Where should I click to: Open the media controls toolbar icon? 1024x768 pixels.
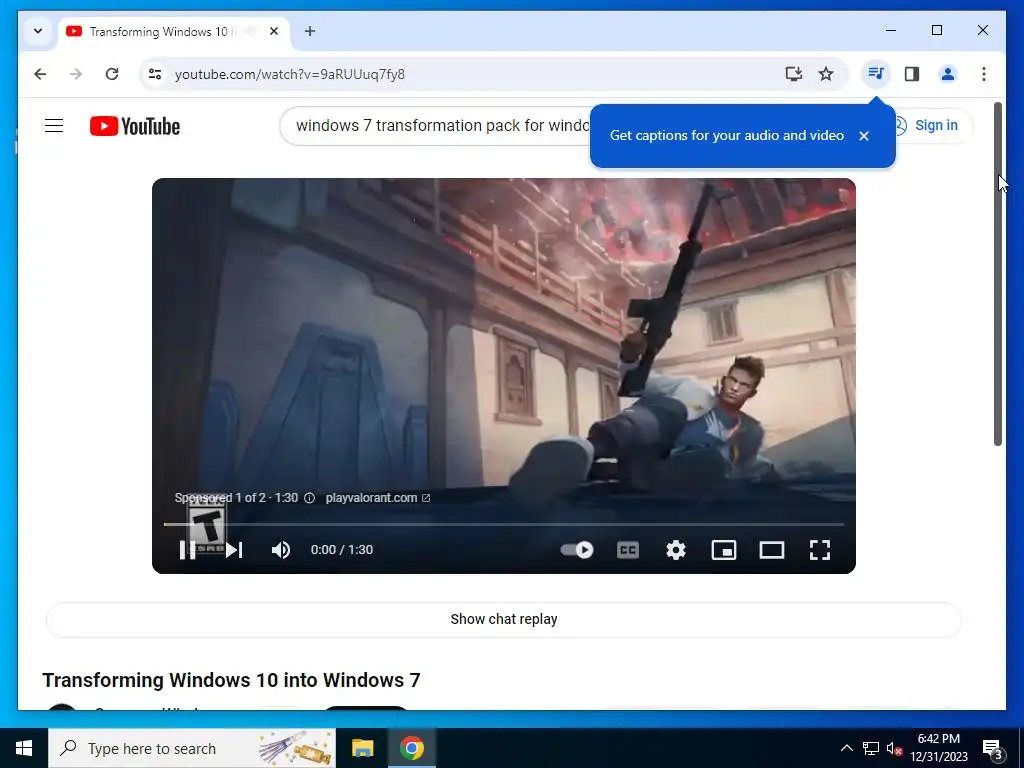(876, 74)
